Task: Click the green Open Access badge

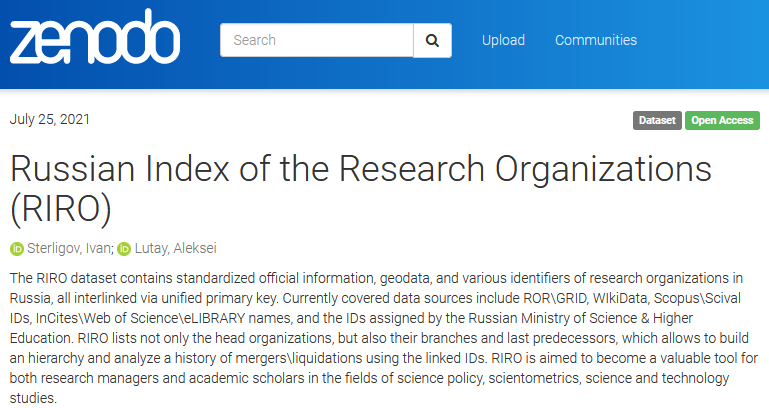Action: pyautogui.click(x=722, y=120)
